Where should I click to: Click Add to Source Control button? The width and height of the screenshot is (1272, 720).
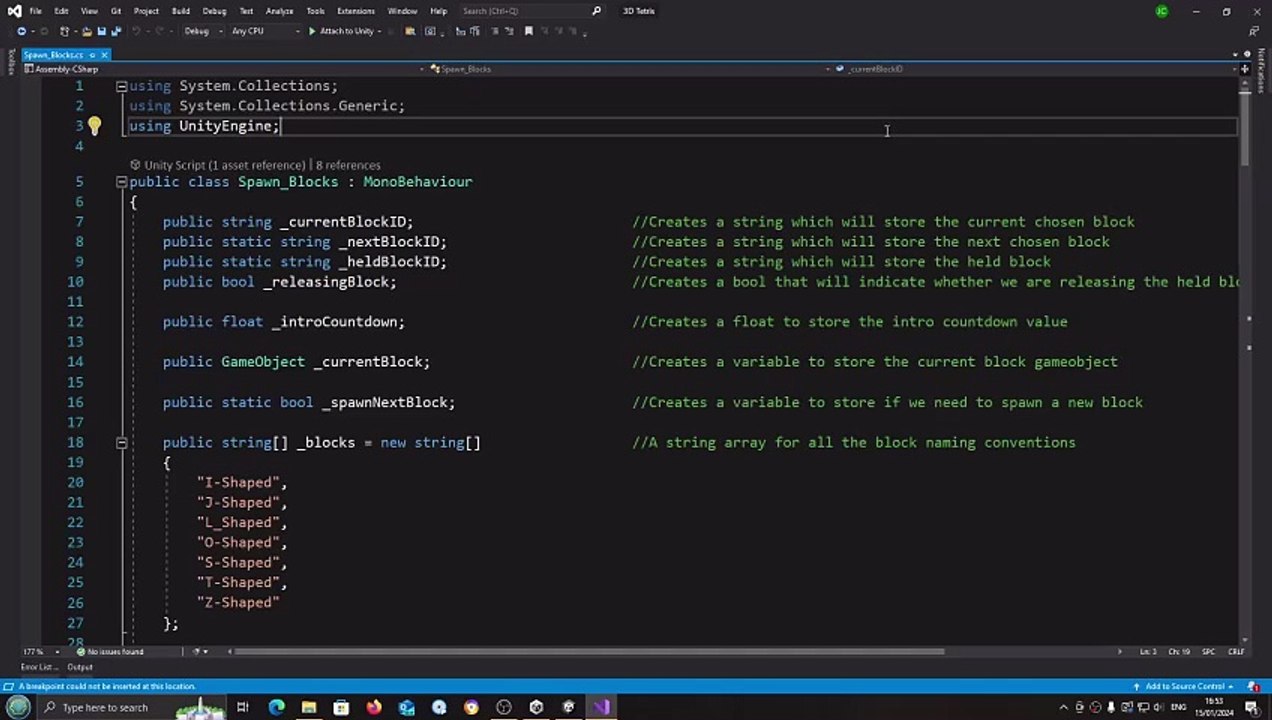1185,686
